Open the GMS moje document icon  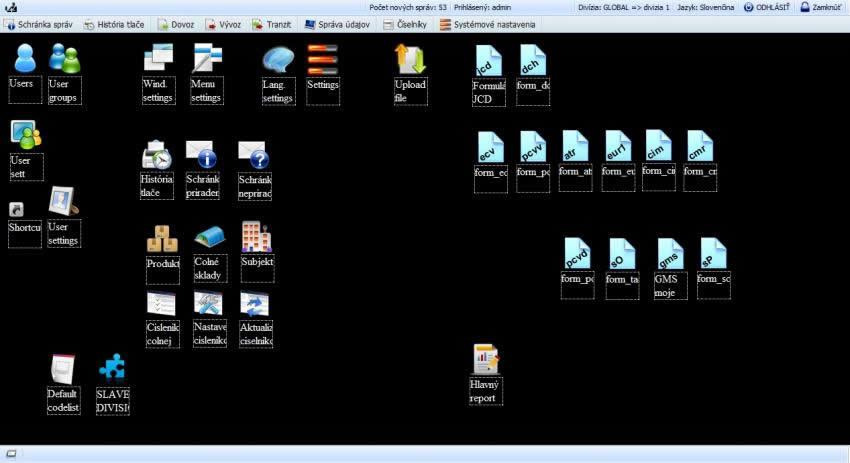670,254
